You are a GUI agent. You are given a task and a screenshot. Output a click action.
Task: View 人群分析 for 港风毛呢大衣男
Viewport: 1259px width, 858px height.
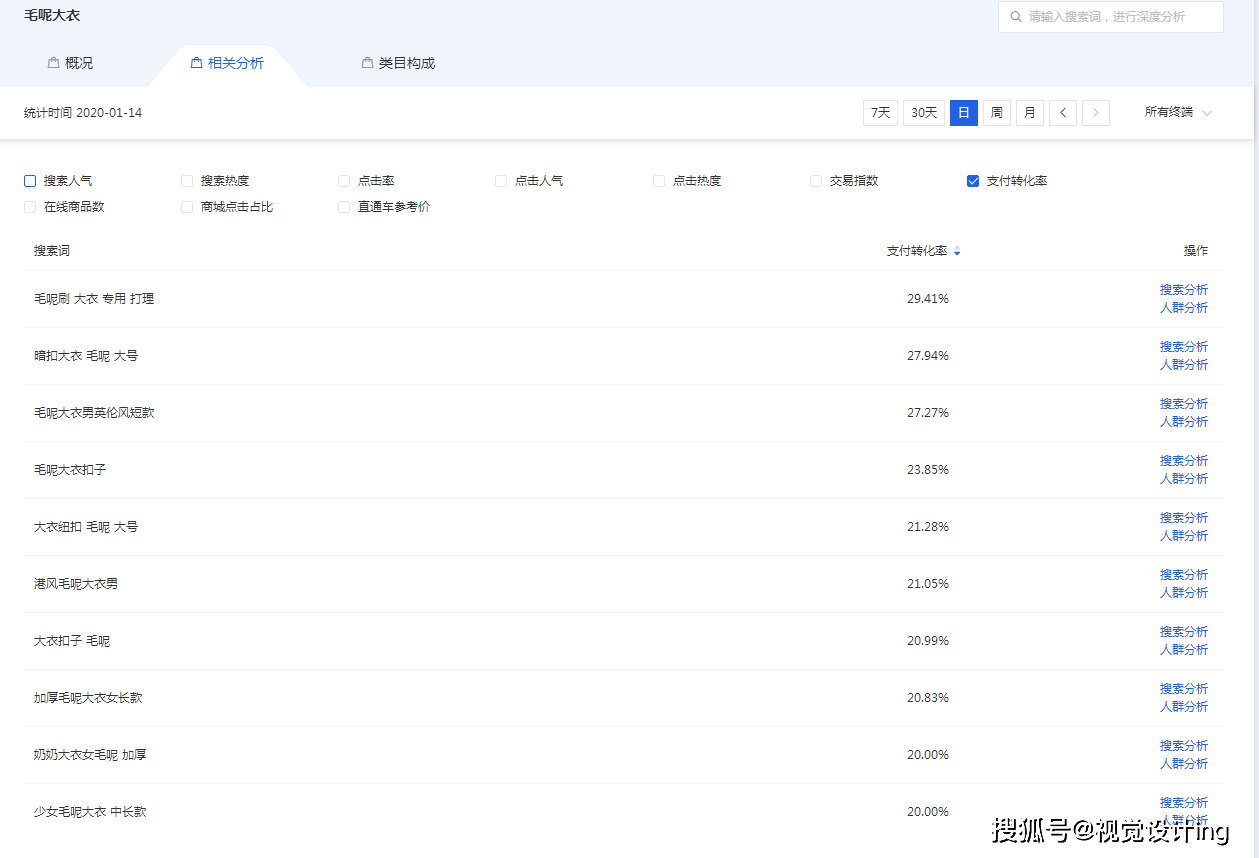1184,593
